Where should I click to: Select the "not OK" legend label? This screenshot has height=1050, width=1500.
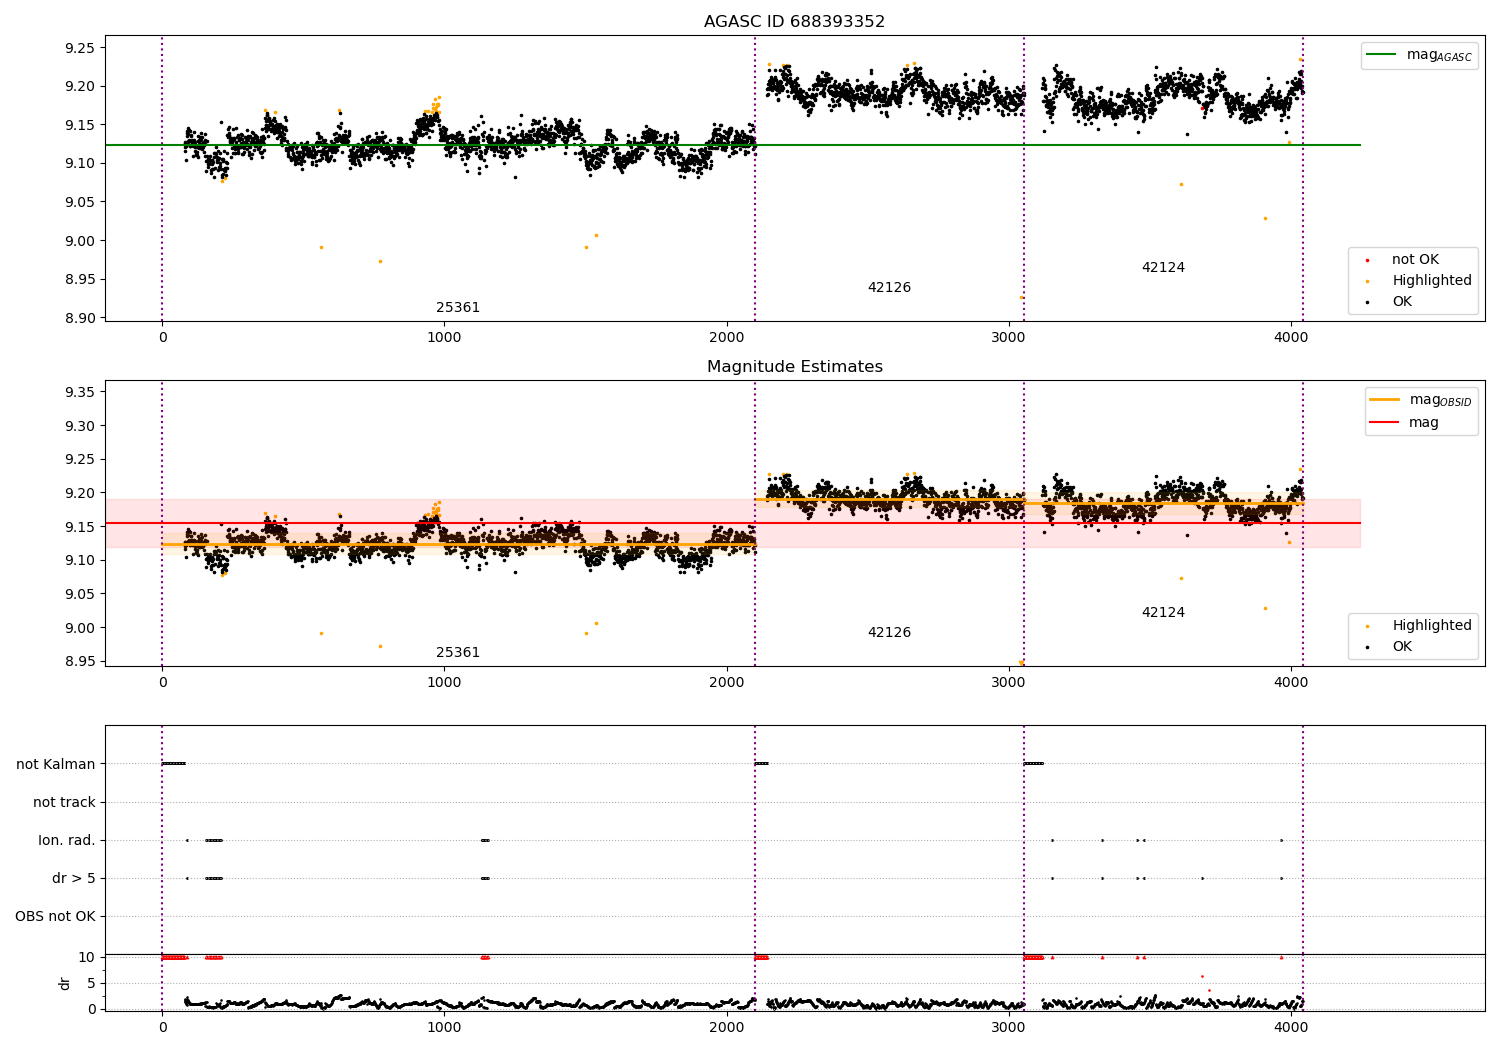coord(1415,259)
